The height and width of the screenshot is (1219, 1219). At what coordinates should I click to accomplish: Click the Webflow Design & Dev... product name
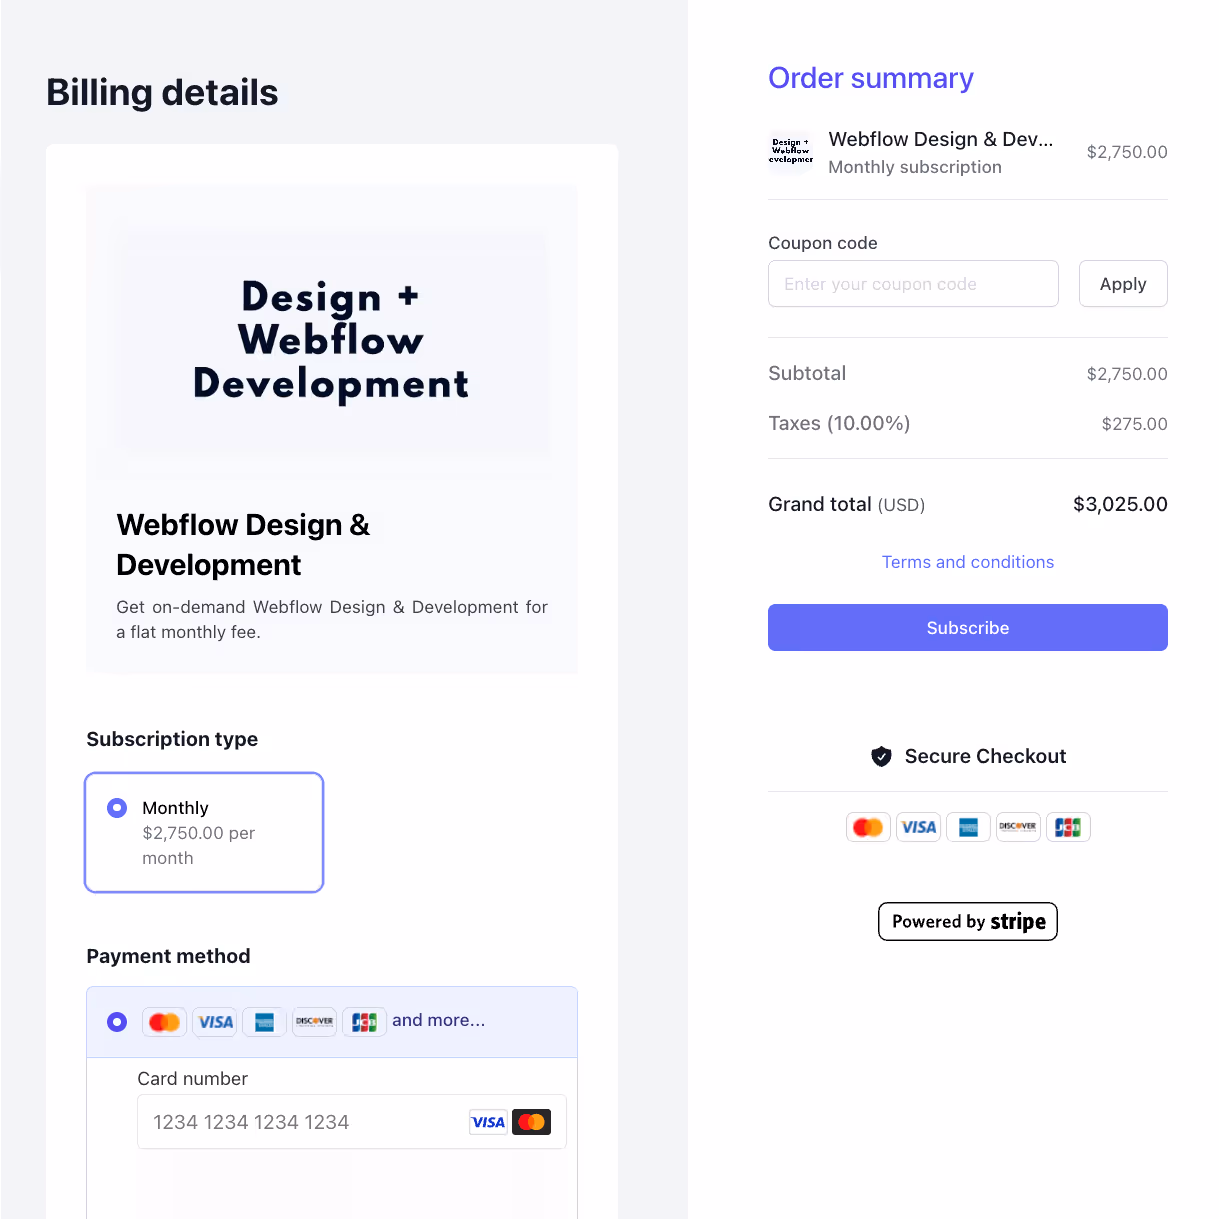[x=941, y=139]
